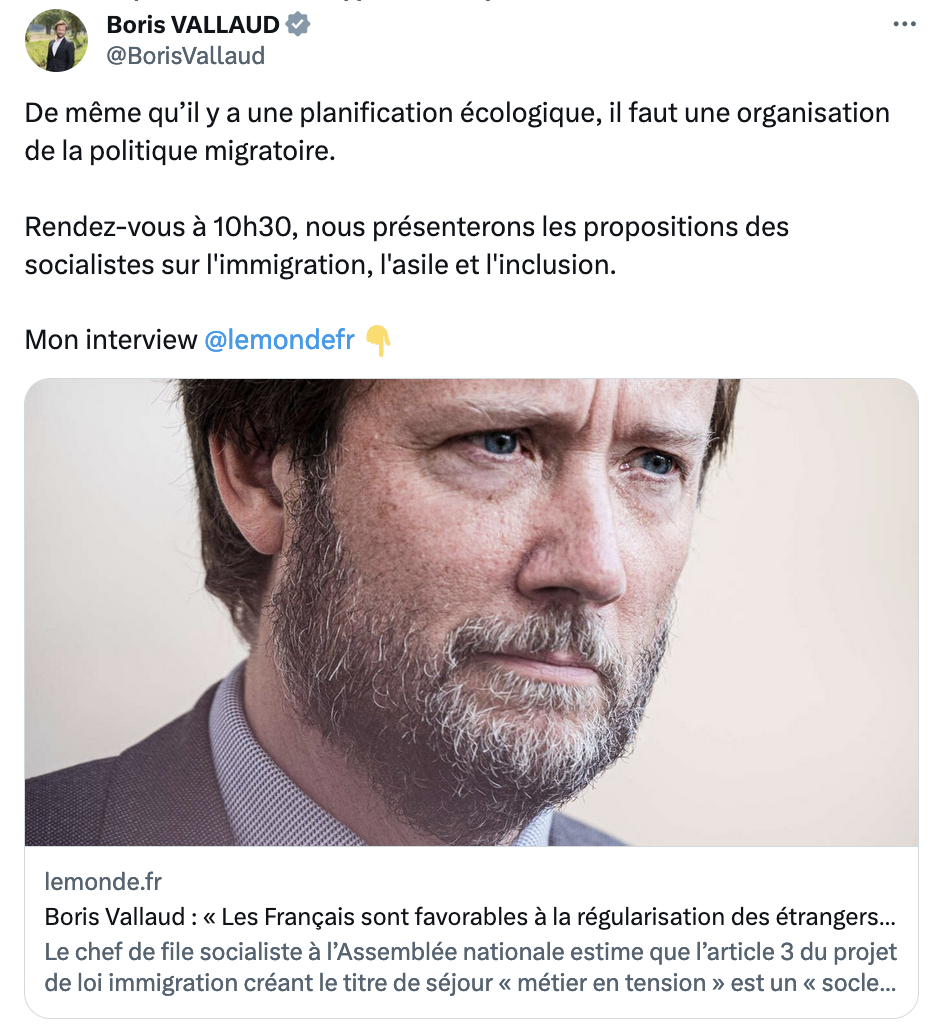Viewport: 942px width, 1030px height.
Task: Open the article preview photo
Action: coord(471,612)
